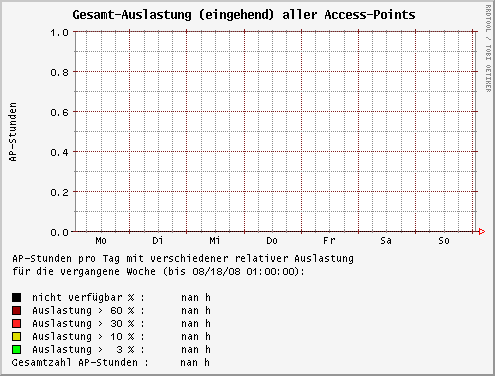The width and height of the screenshot is (495, 376).
Task: Click the 'Fr' day label on axis
Action: tap(329, 241)
